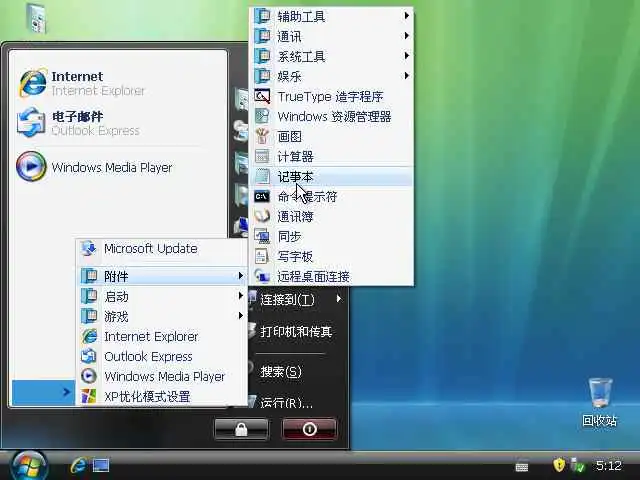This screenshot has width=640, height=480.
Task: Click the Notepad icon beside 记事本
Action: 262,177
